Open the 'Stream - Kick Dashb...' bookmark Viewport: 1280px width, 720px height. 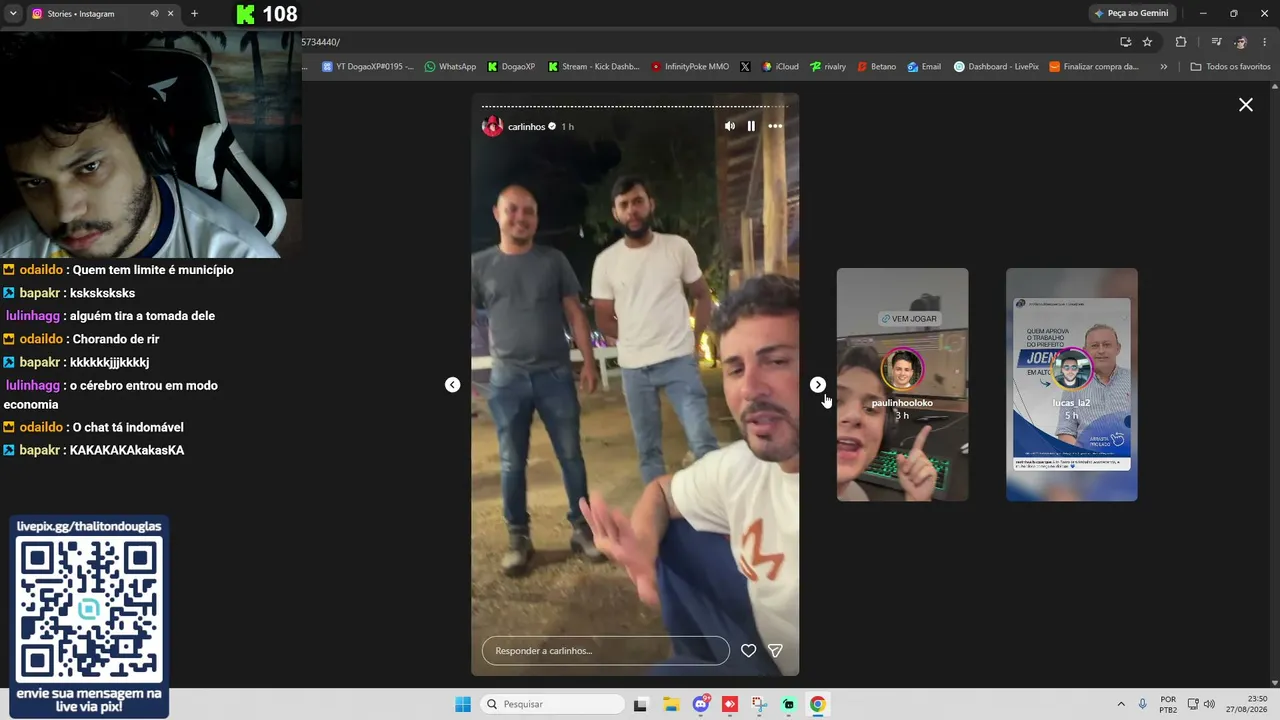[594, 67]
